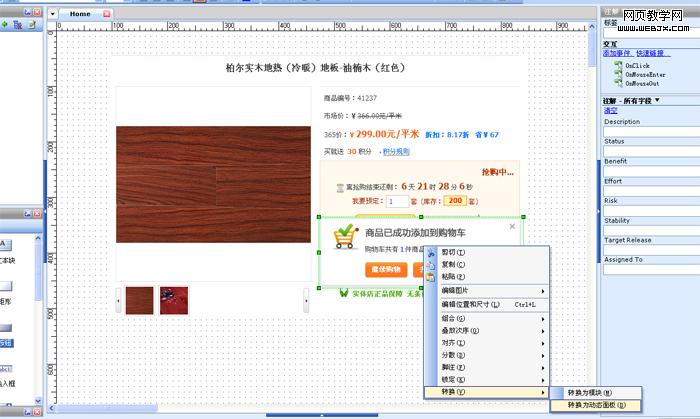The width and height of the screenshot is (700, 419).
Task: Click 转换为模块 in the convert submenu
Action: (x=590, y=392)
